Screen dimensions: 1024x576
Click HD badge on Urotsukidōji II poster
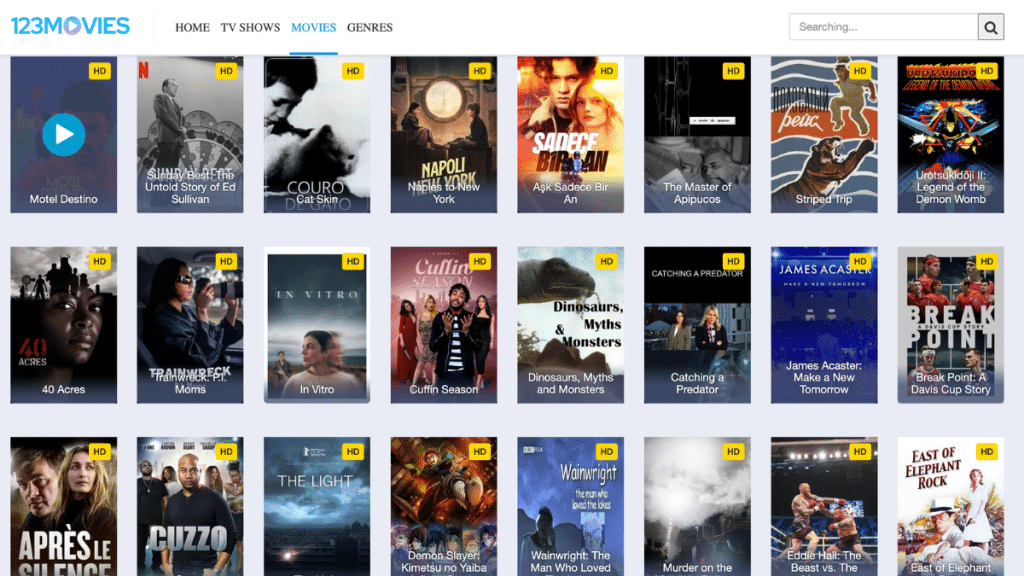point(986,71)
